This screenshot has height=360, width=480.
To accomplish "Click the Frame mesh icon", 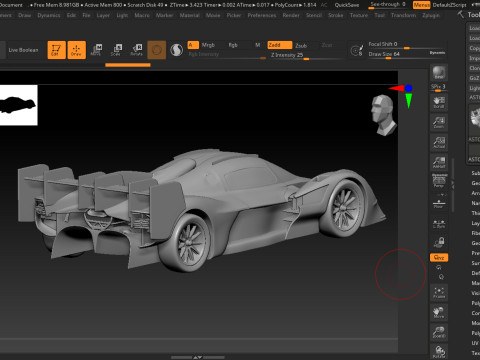I will click(439, 292).
